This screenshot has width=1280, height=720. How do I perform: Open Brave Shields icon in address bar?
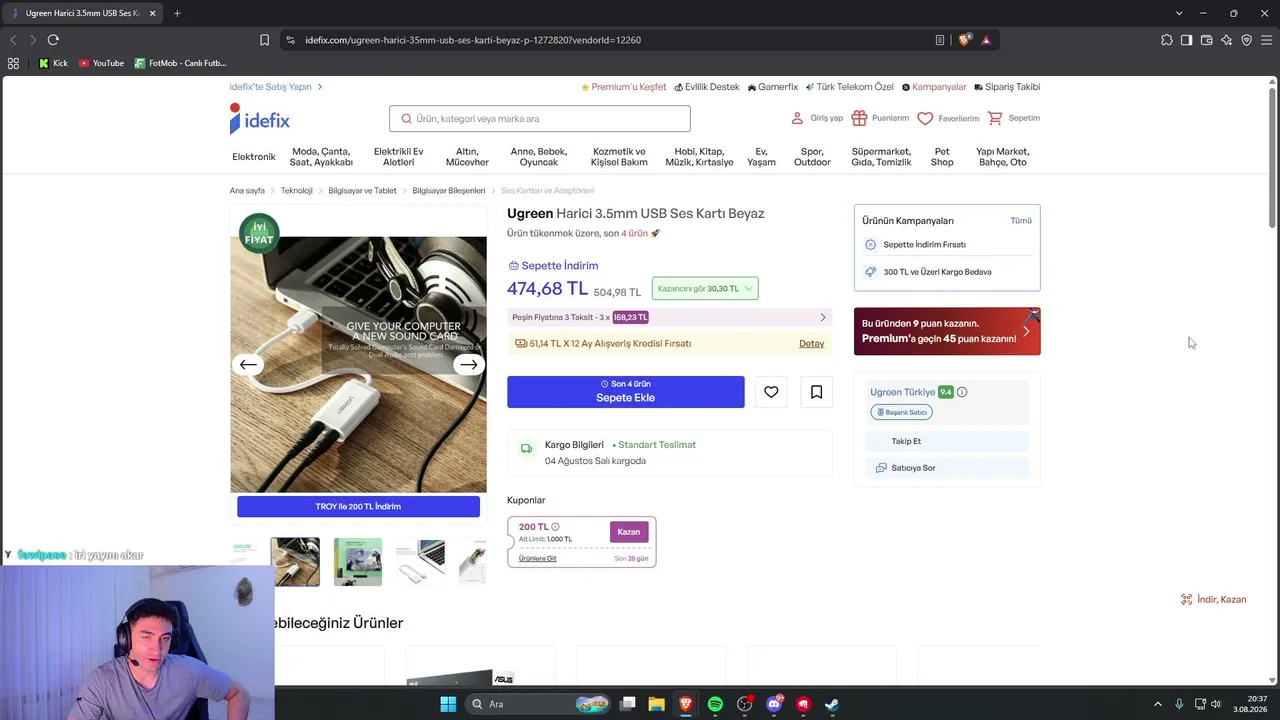pyautogui.click(x=964, y=40)
